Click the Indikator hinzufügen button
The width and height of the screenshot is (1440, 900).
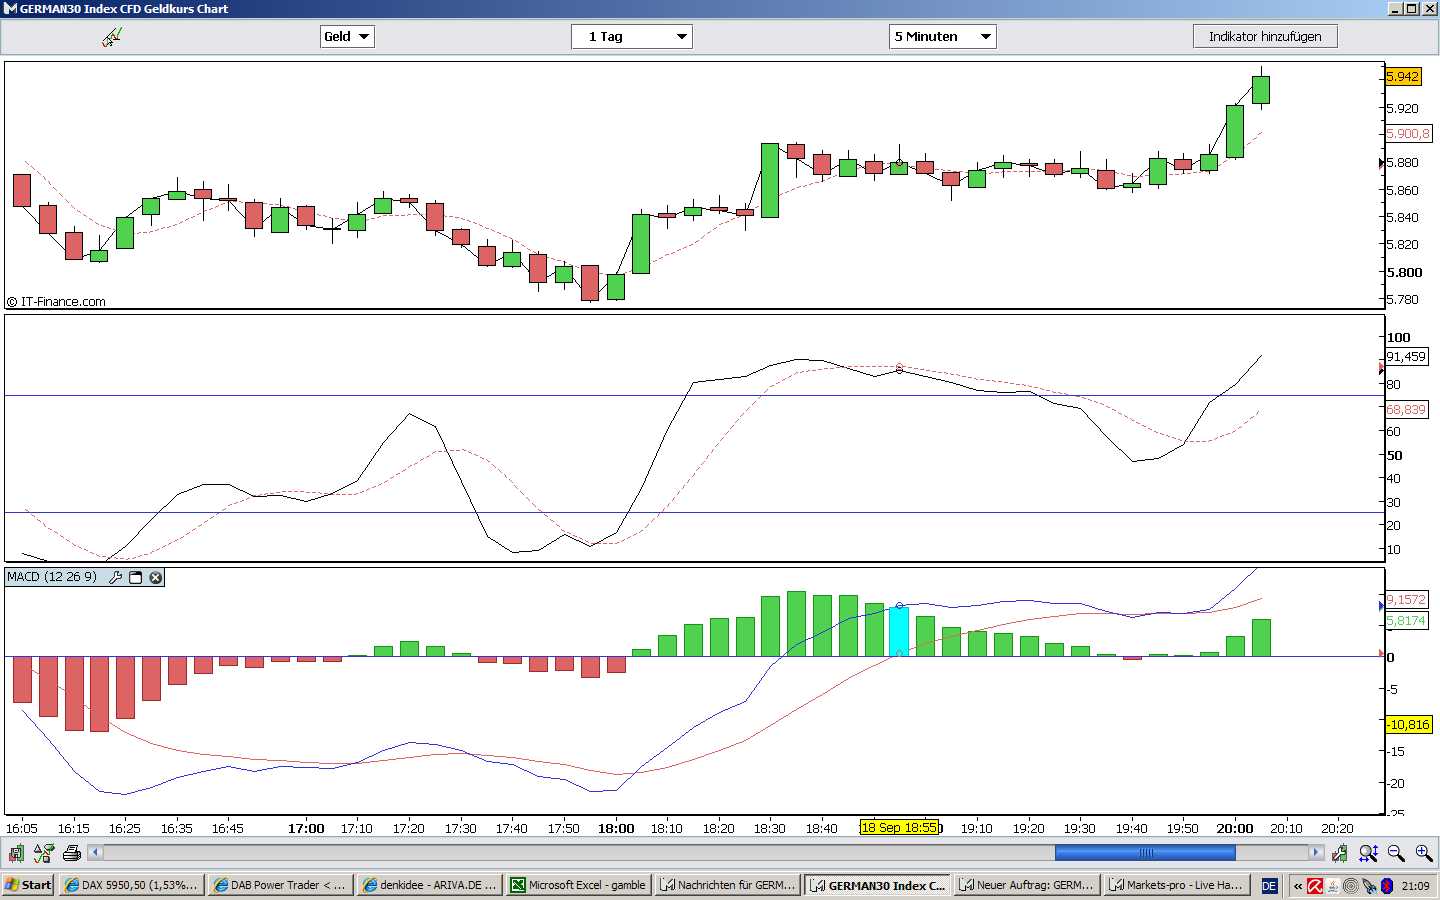coord(1265,37)
